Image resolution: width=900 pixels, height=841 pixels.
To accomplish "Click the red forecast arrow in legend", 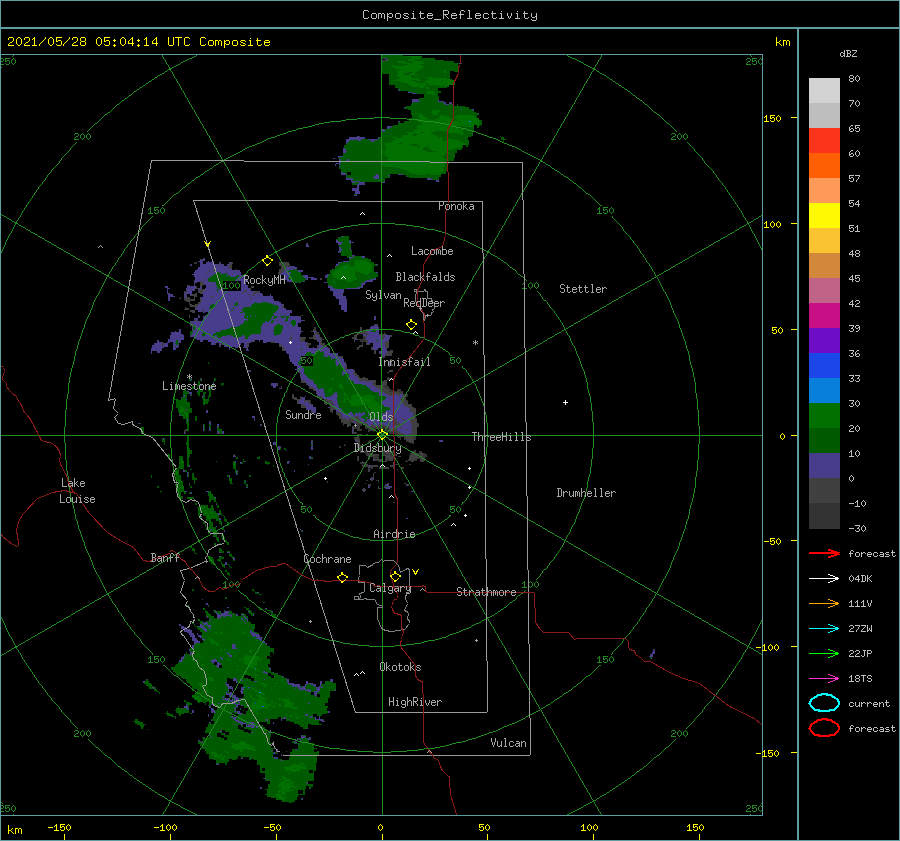I will 824,553.
